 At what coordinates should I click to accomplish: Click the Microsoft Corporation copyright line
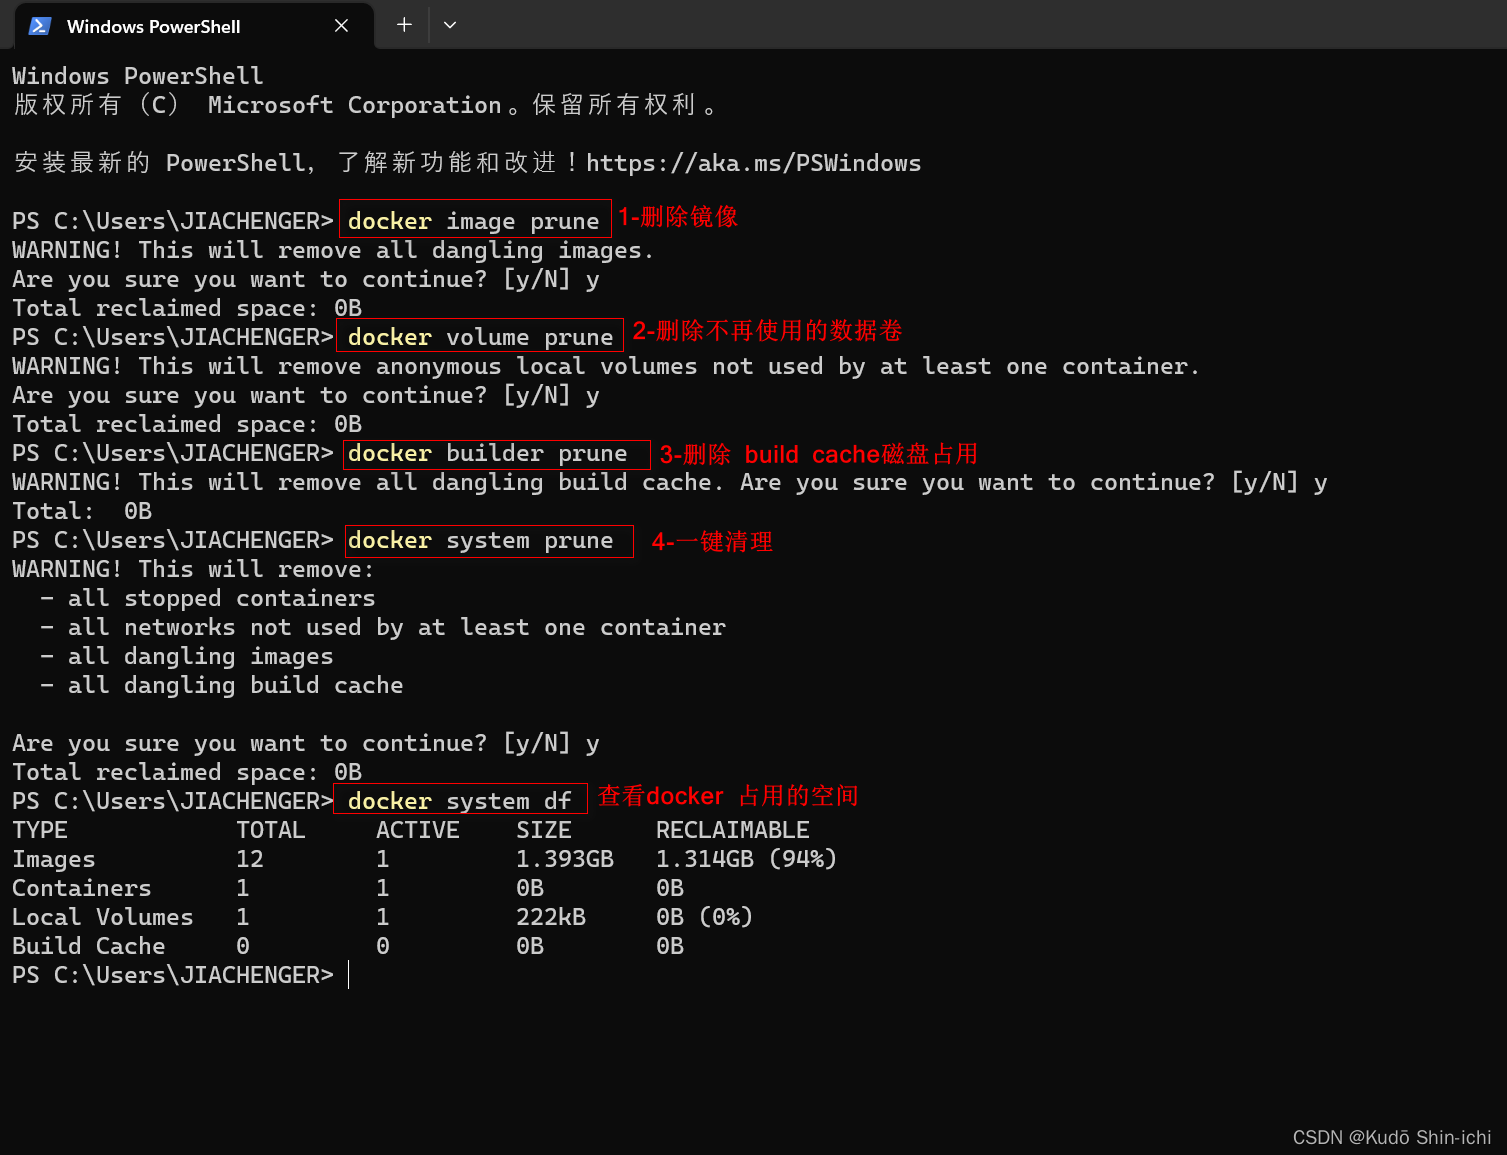coord(365,105)
